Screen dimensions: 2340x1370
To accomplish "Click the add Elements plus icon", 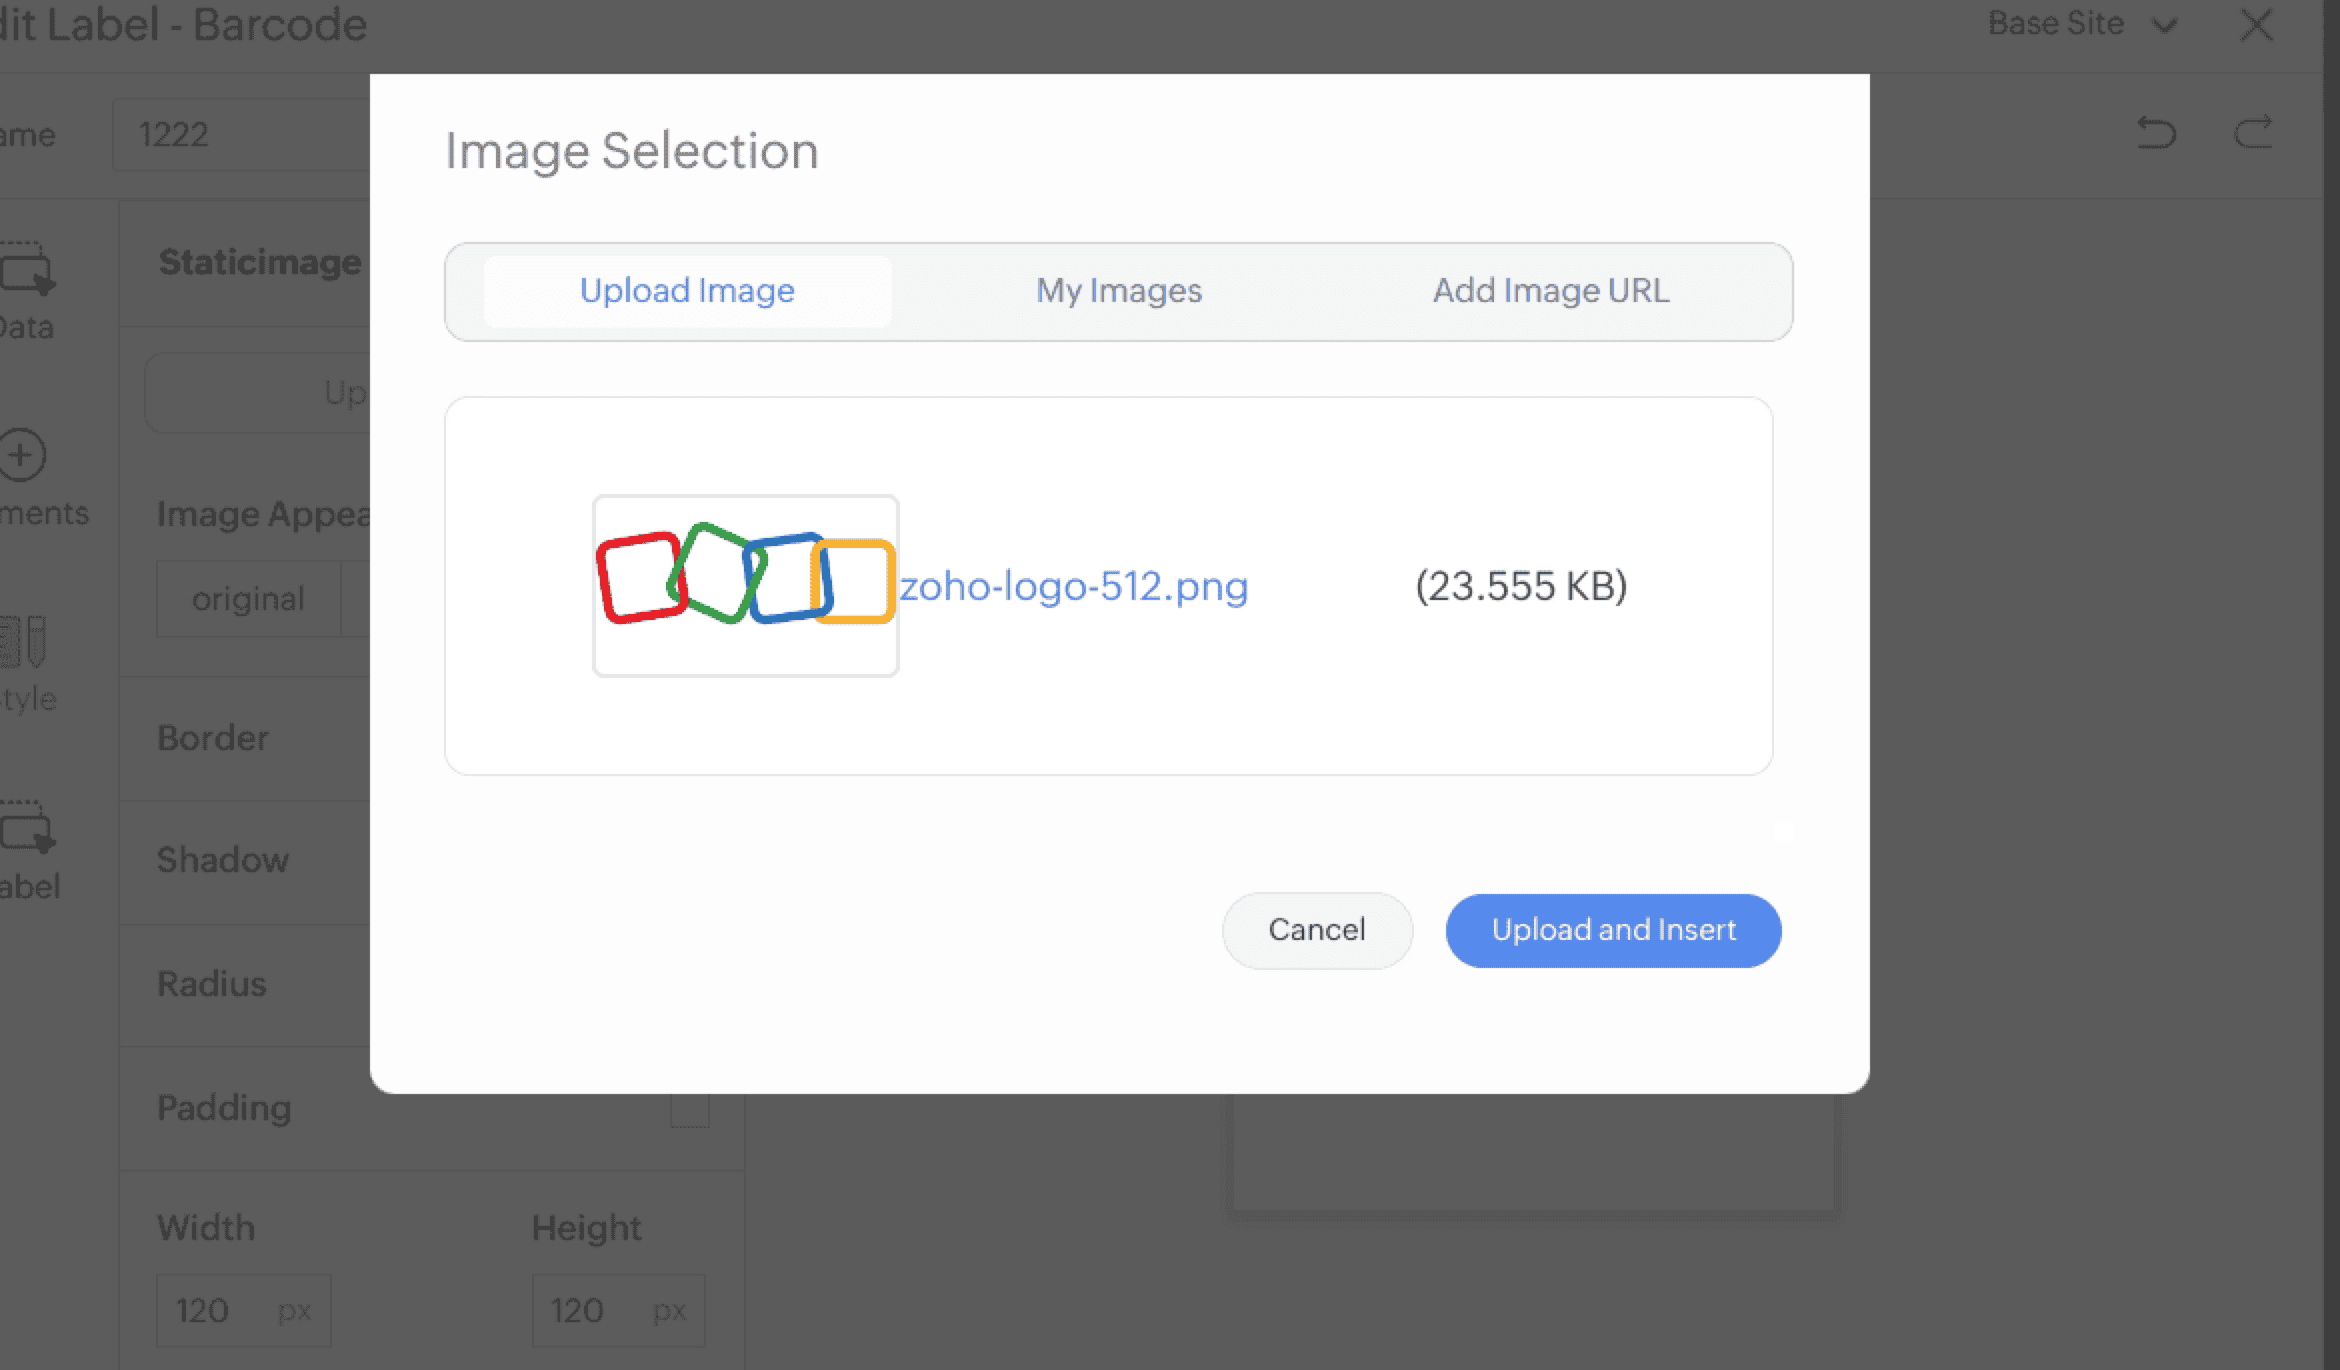I will point(22,456).
